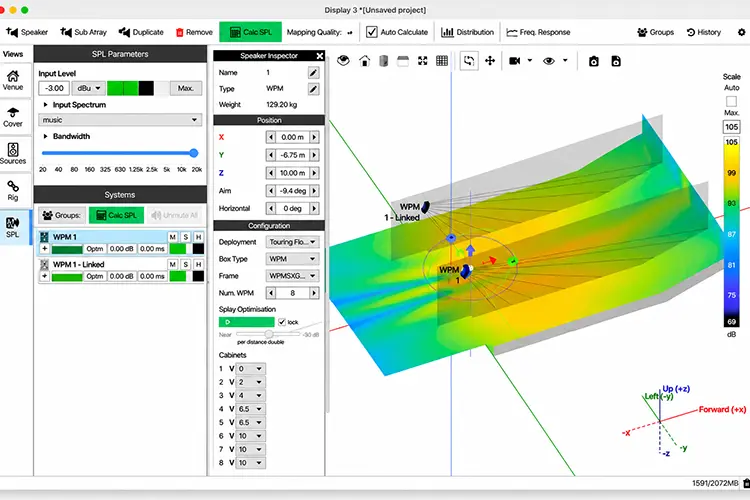Mute WPM 1 with M toggle
Viewport: 750px width, 500px height.
click(x=173, y=237)
